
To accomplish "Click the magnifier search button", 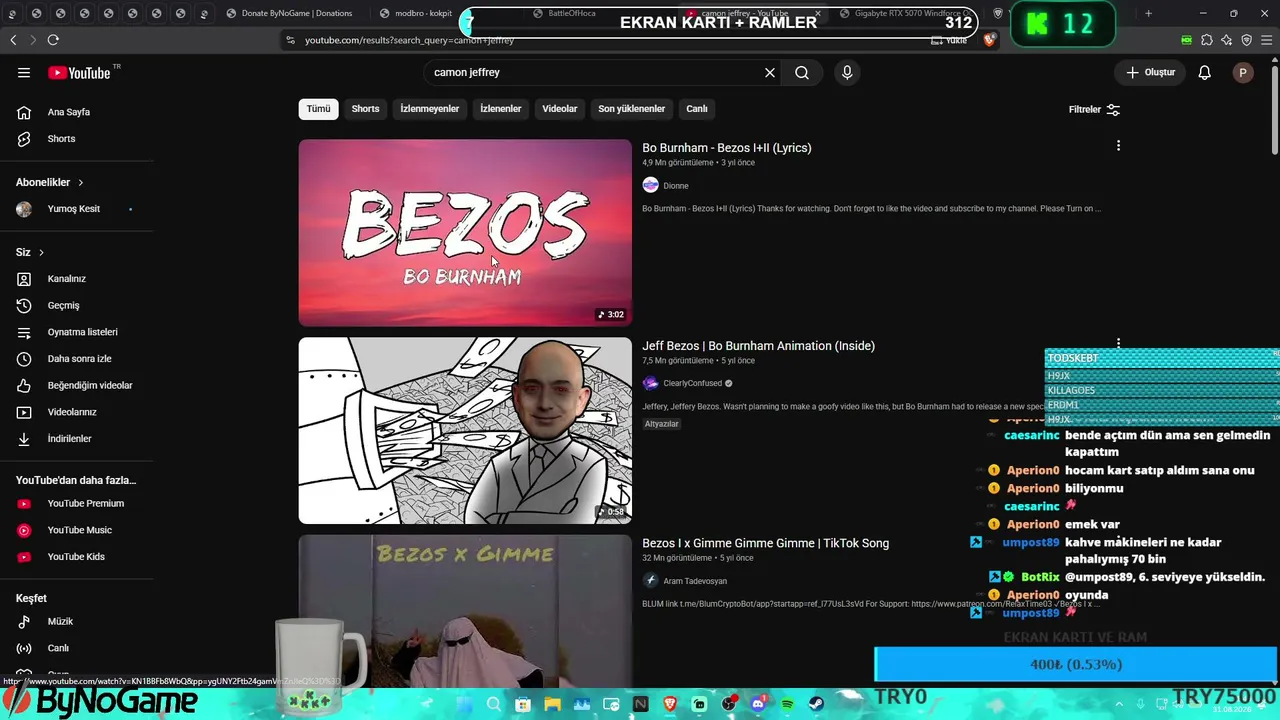I will point(802,72).
